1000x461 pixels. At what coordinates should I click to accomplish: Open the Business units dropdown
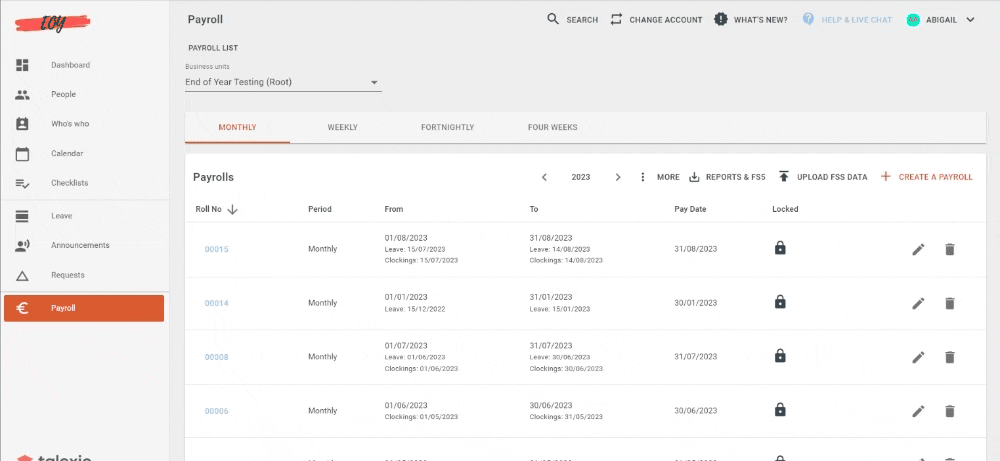click(283, 82)
